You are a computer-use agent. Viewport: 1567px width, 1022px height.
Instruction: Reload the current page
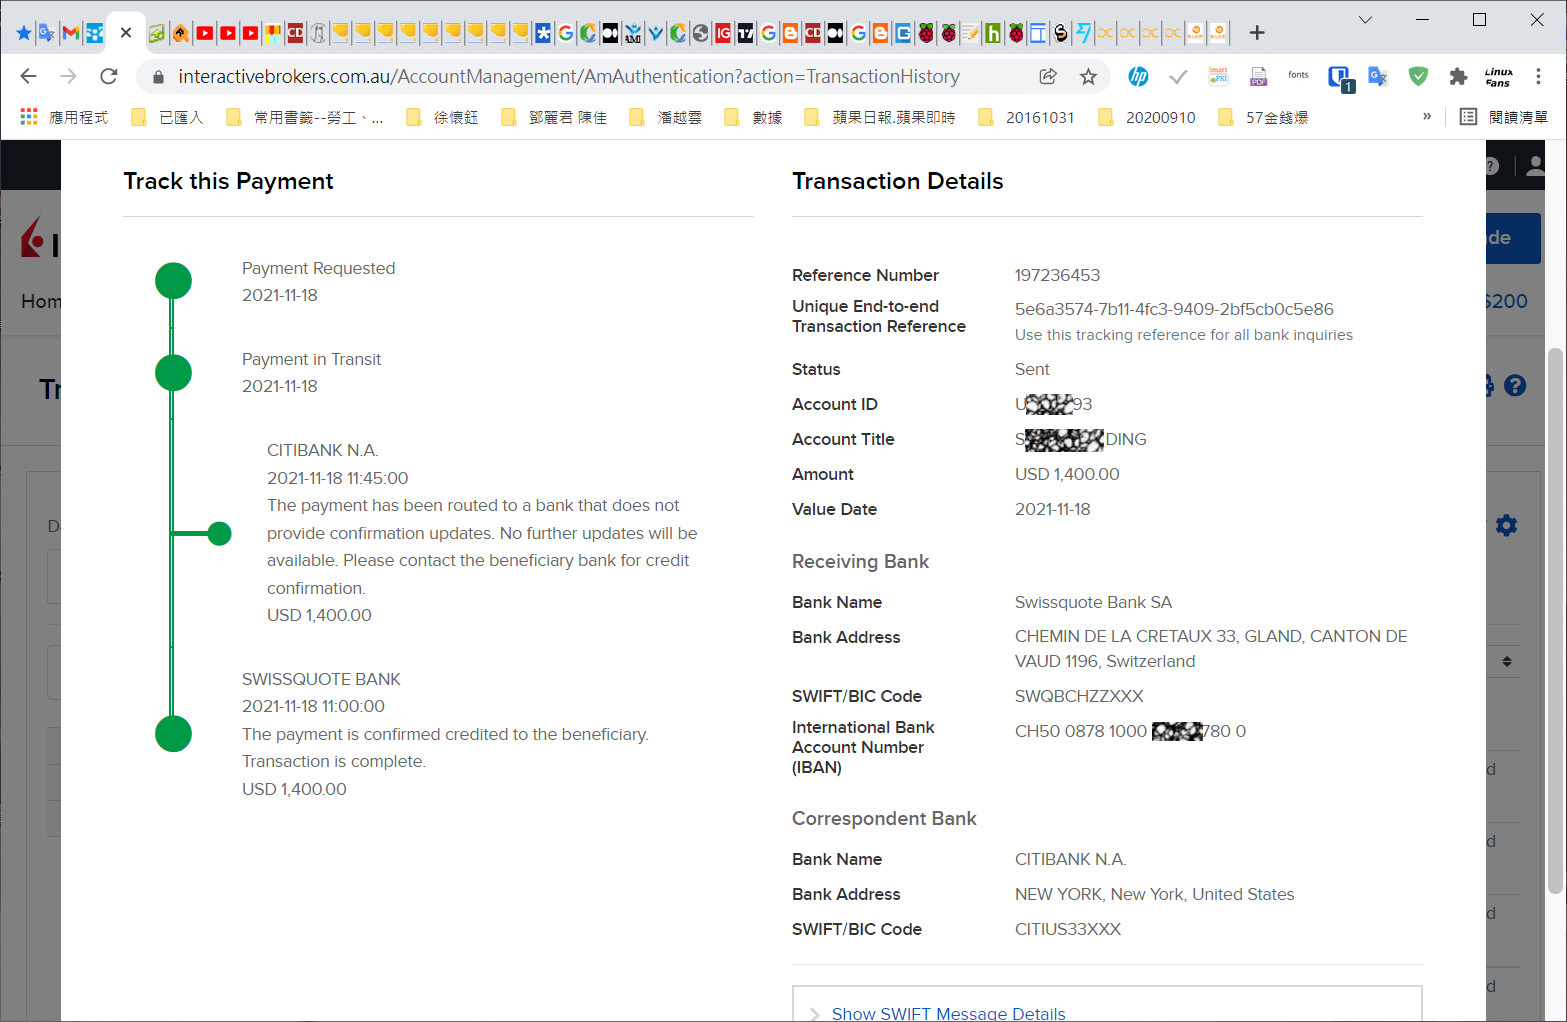click(x=109, y=76)
